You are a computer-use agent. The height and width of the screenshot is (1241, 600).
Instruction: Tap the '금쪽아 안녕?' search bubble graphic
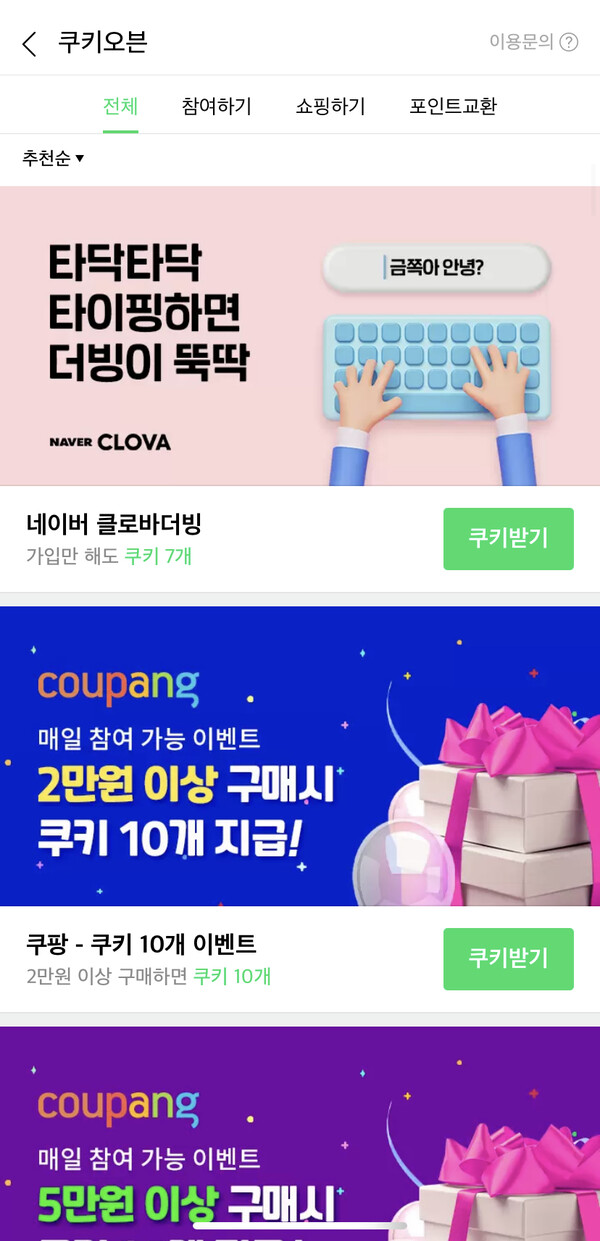436,267
